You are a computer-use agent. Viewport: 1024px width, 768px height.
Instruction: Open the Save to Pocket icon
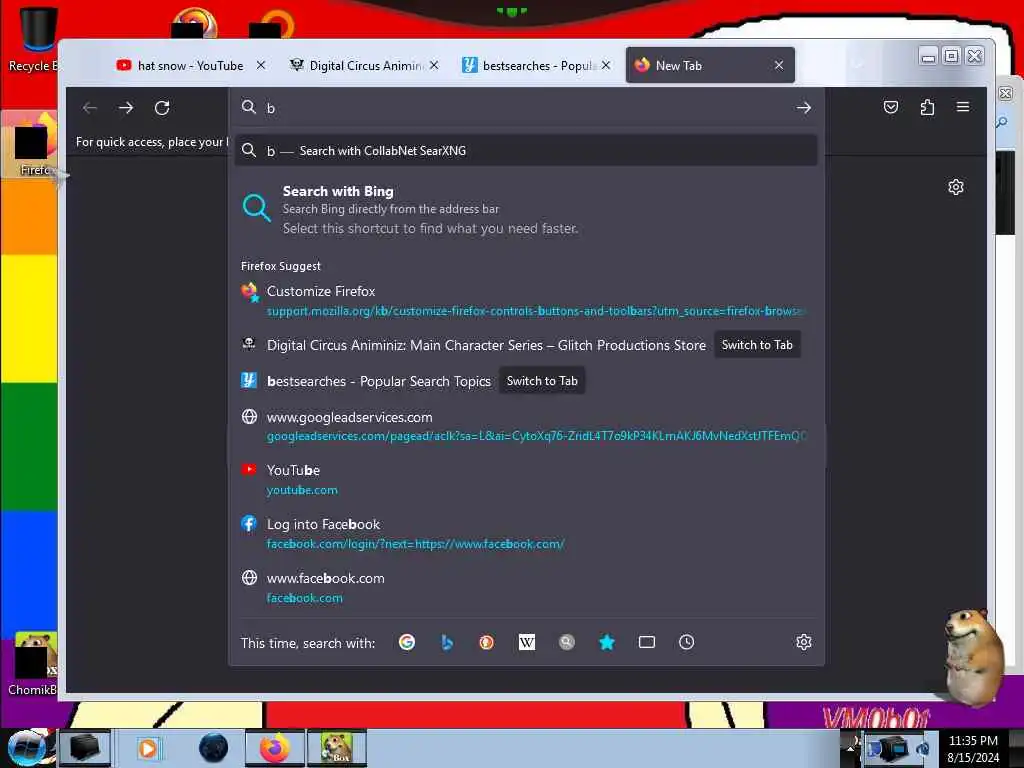[x=891, y=107]
